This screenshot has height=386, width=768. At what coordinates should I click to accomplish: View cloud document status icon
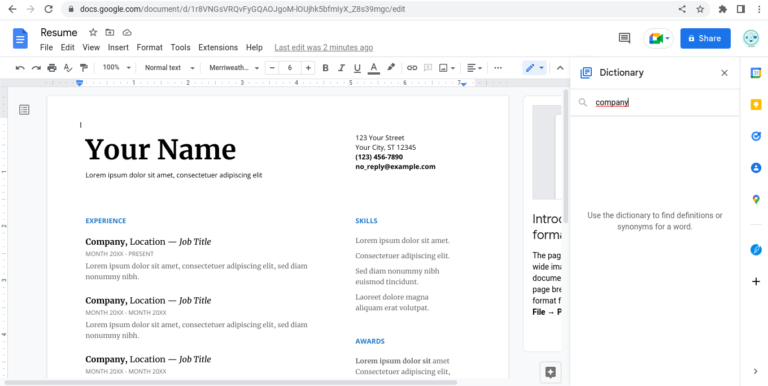pos(127,32)
